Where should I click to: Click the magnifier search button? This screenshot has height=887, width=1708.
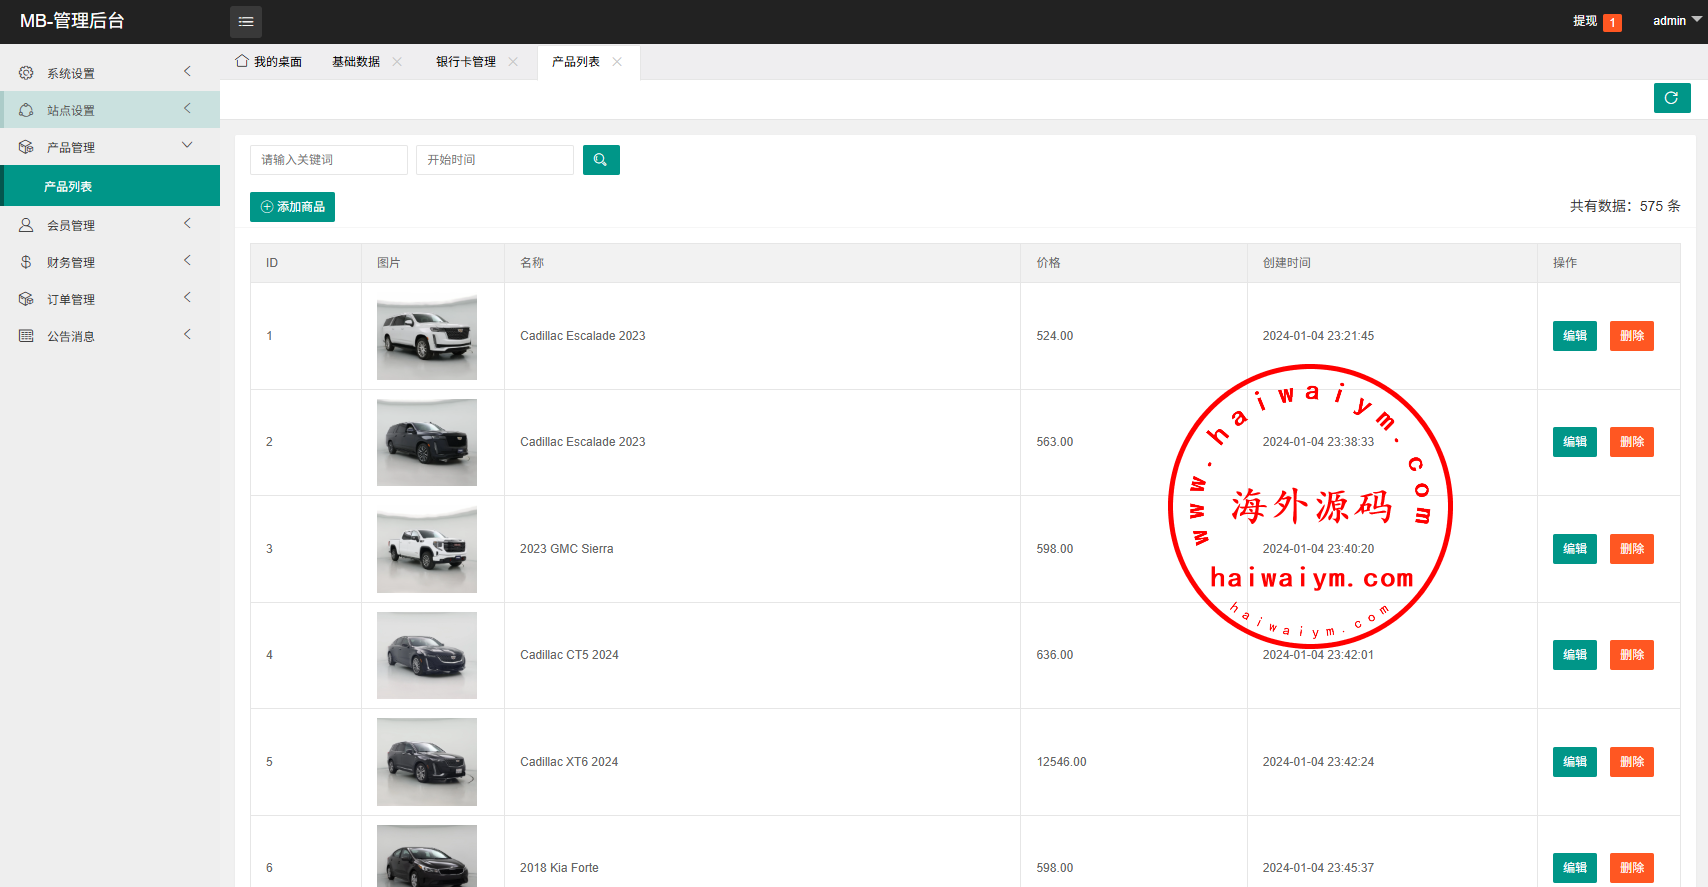pyautogui.click(x=601, y=160)
